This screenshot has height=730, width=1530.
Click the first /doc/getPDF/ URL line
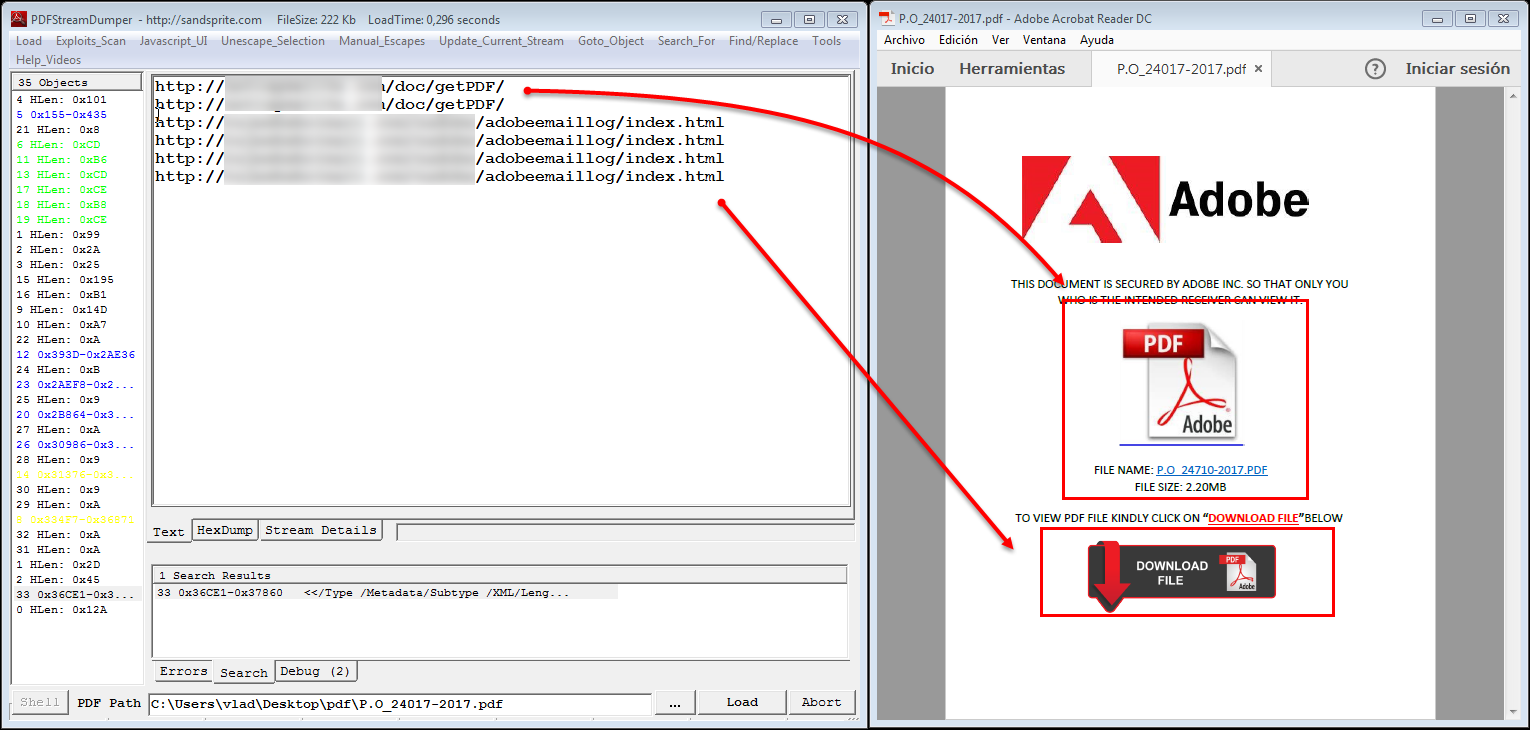tap(330, 86)
